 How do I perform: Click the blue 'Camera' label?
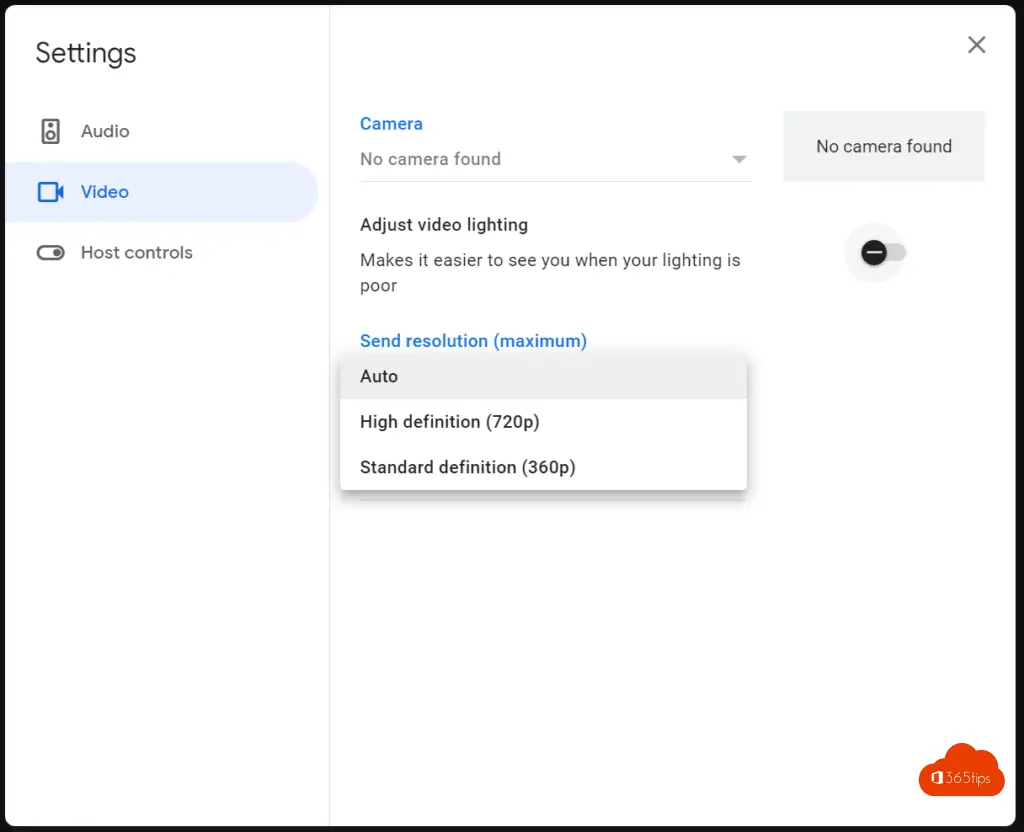point(391,124)
